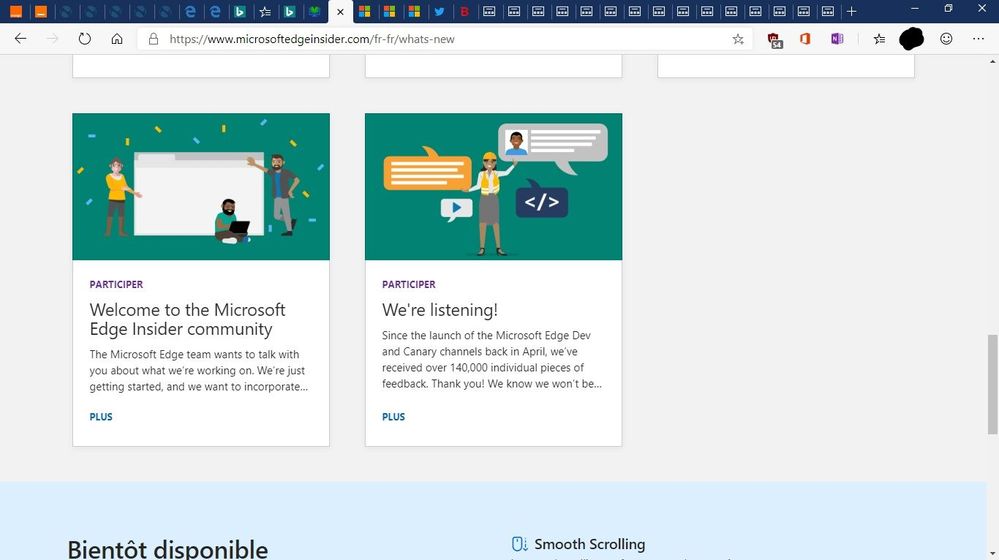Image resolution: width=999 pixels, height=560 pixels.
Task: Click text 'The Microsoft Edge team wants to talk with'
Action: click(x=194, y=354)
